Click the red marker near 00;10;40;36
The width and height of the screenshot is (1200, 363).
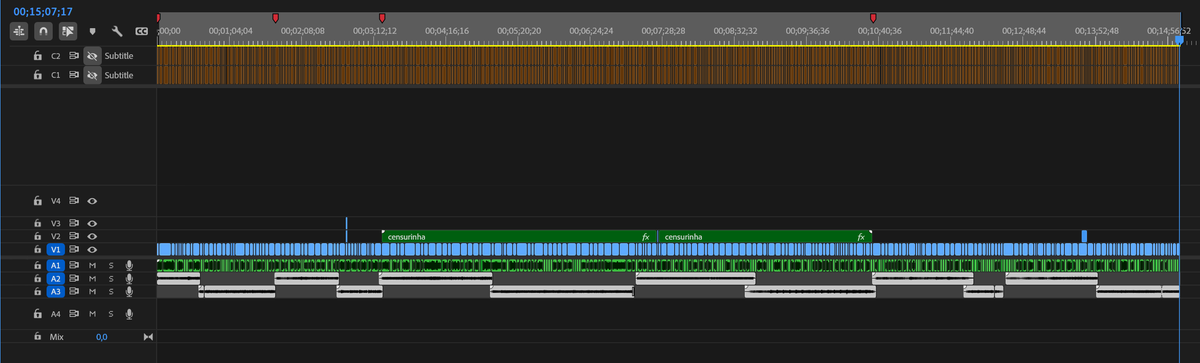[873, 18]
